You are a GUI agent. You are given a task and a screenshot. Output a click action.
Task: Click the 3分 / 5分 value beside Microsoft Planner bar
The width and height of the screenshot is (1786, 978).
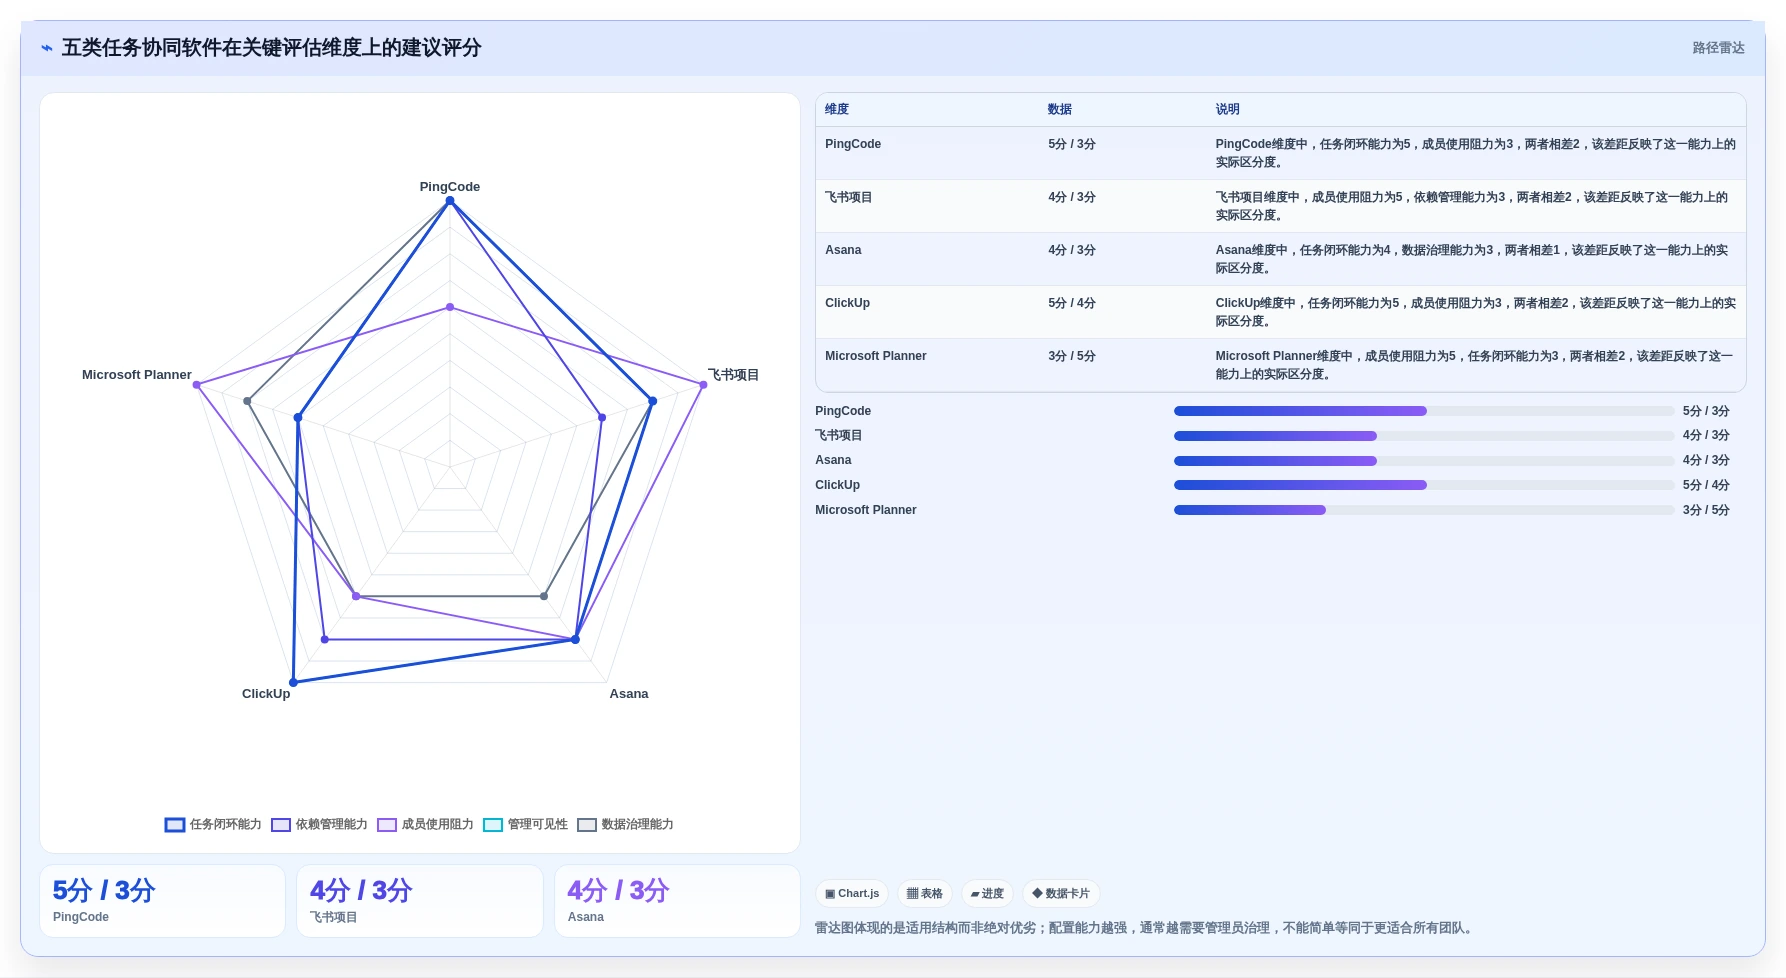tap(1706, 510)
